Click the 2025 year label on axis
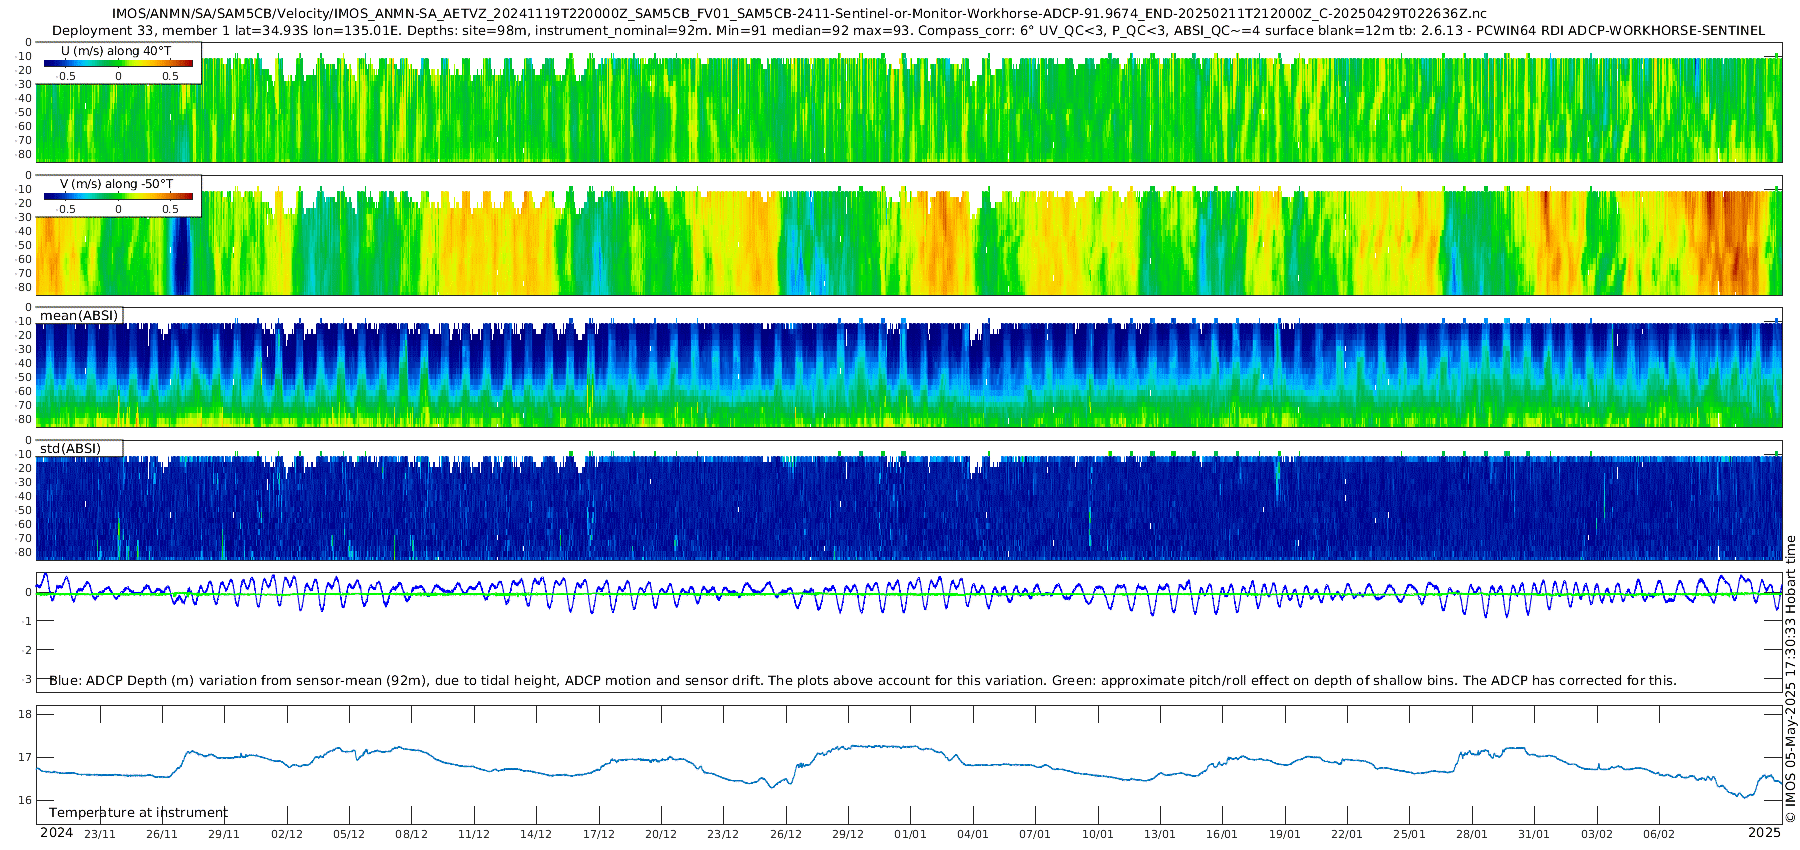Viewport: 1800px width, 850px height. 1764,833
